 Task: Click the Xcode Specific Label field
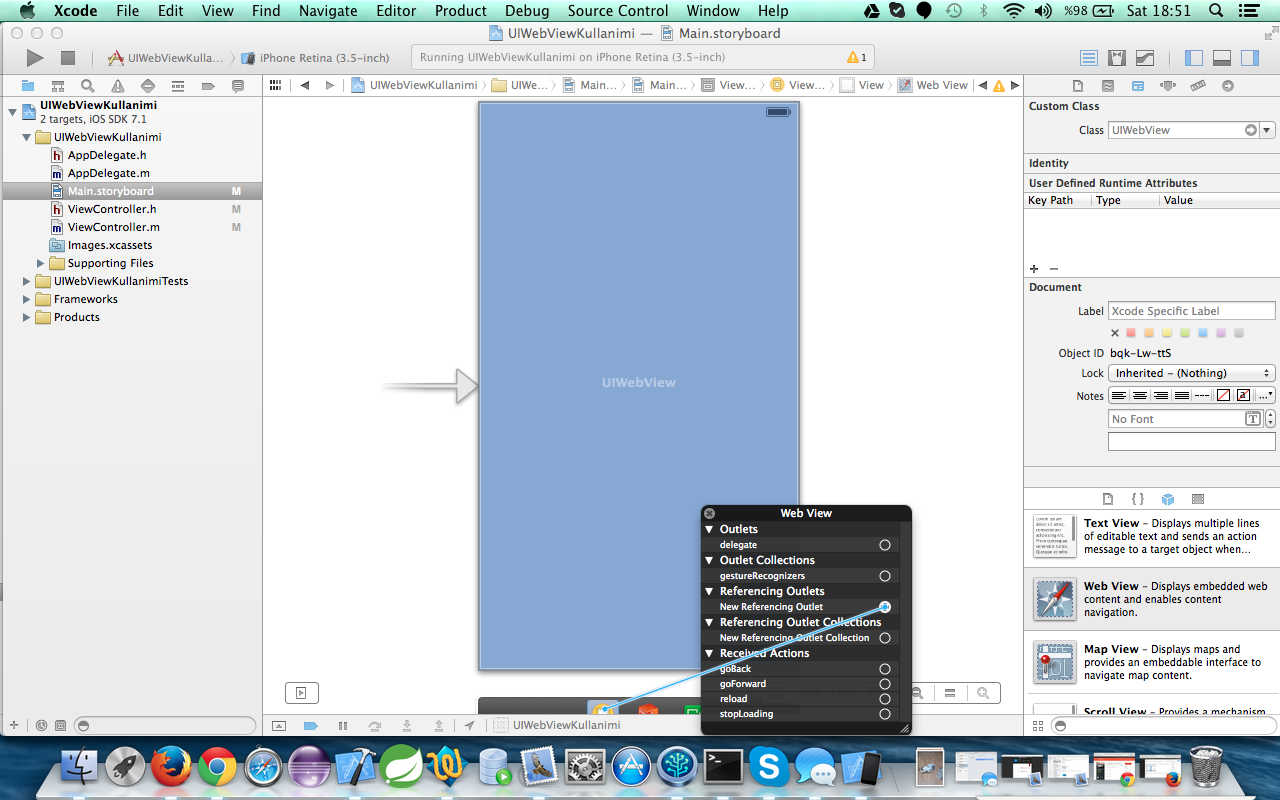coord(1192,311)
